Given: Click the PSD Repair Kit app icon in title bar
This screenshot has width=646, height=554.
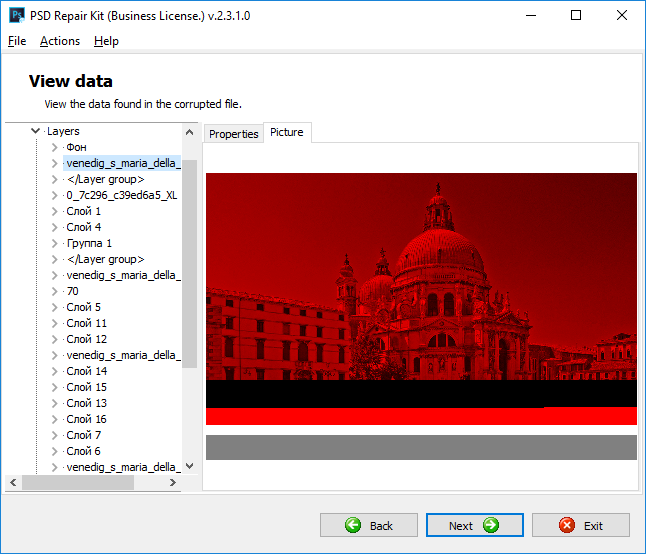Looking at the screenshot, I should pyautogui.click(x=16, y=16).
